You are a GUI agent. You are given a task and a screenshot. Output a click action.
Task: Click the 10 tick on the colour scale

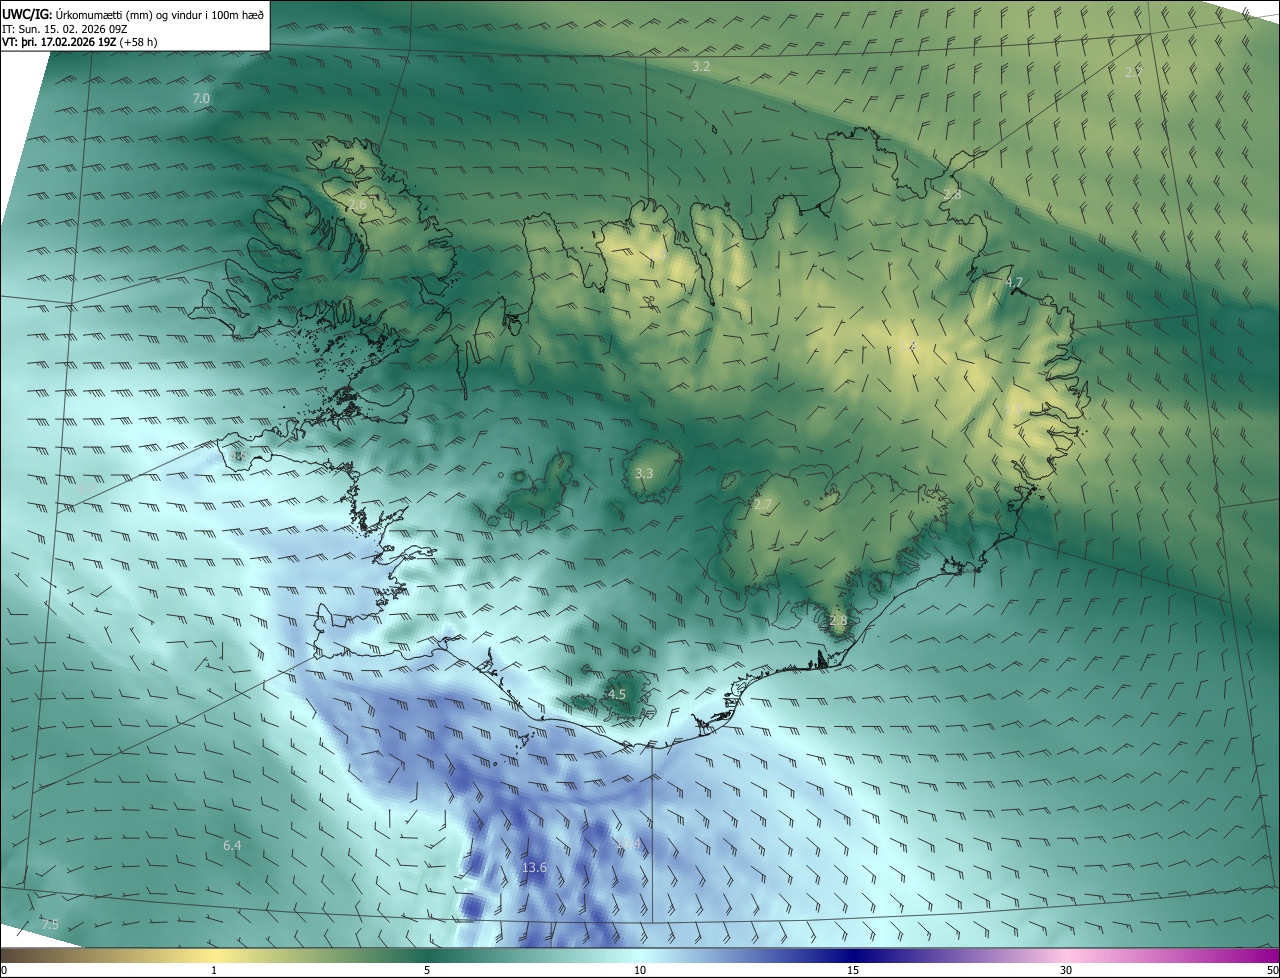pos(640,970)
